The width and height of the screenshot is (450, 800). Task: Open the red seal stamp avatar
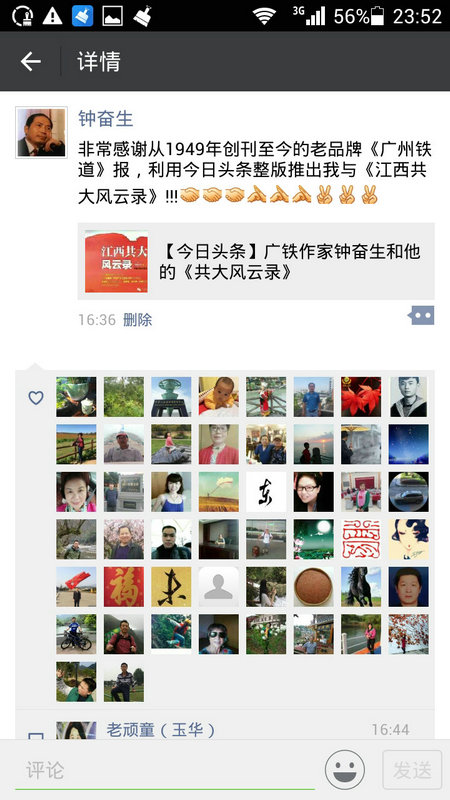click(x=361, y=539)
